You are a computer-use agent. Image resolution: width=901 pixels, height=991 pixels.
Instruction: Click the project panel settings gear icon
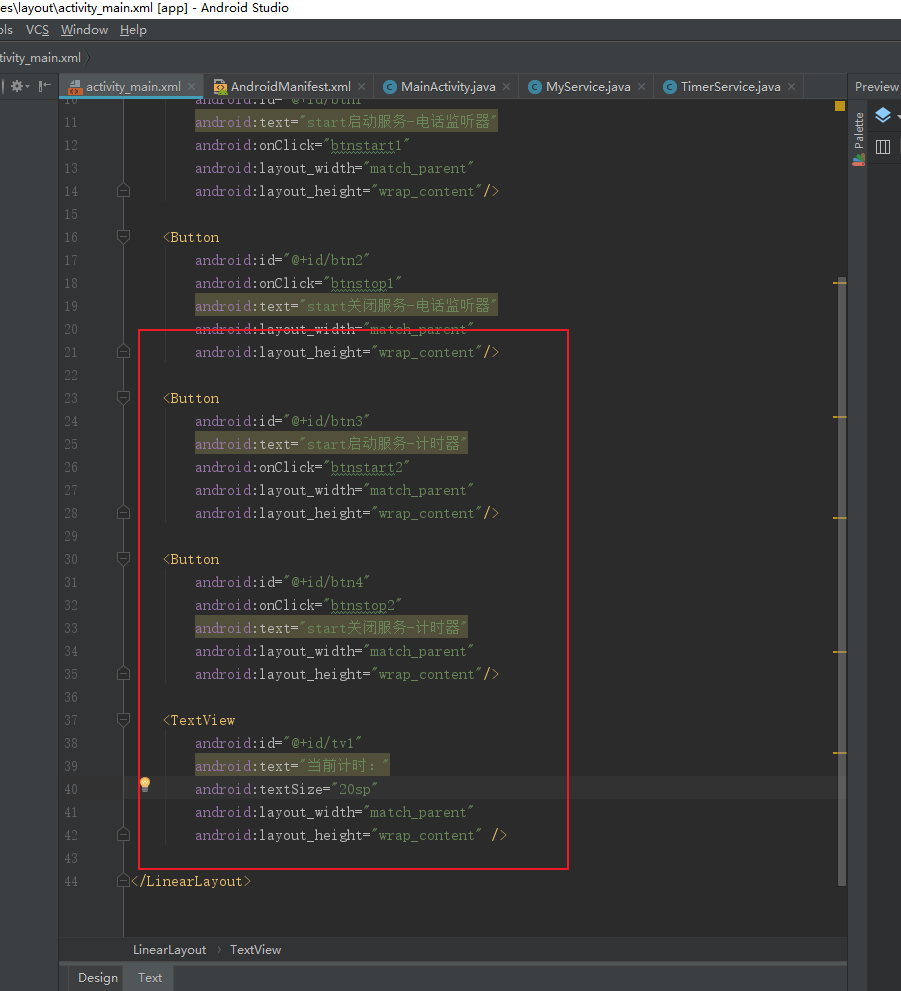(x=17, y=87)
